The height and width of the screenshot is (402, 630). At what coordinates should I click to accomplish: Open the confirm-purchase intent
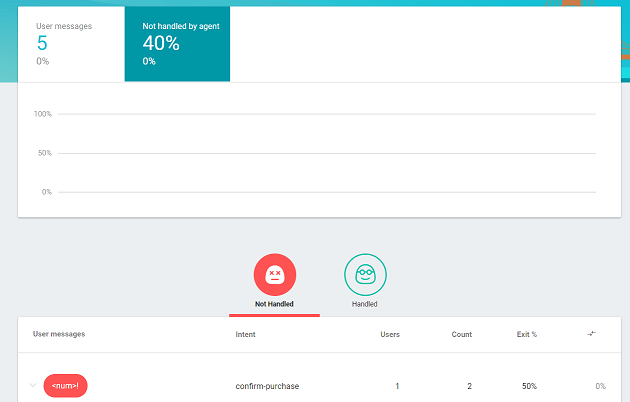point(267,386)
